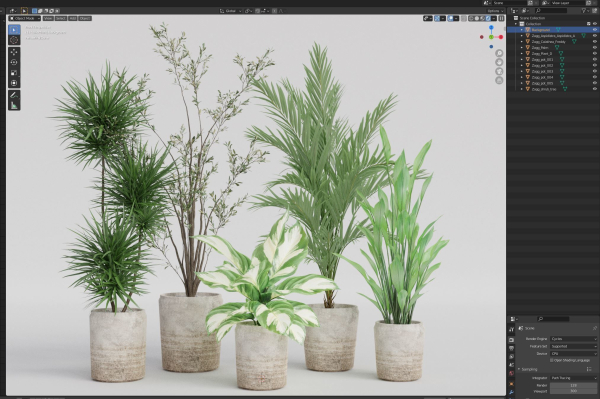Open the Render properties tab
Screen dimensions: 600x399
point(512,340)
